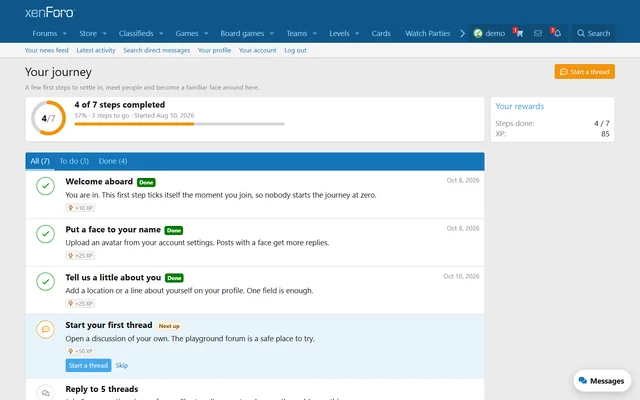The width and height of the screenshot is (640, 400).
Task: Click the Search magnifier button
Action: tap(593, 33)
